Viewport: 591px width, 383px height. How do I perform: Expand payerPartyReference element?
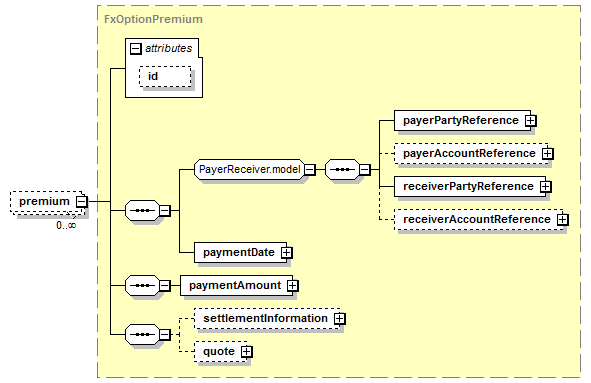click(x=531, y=121)
